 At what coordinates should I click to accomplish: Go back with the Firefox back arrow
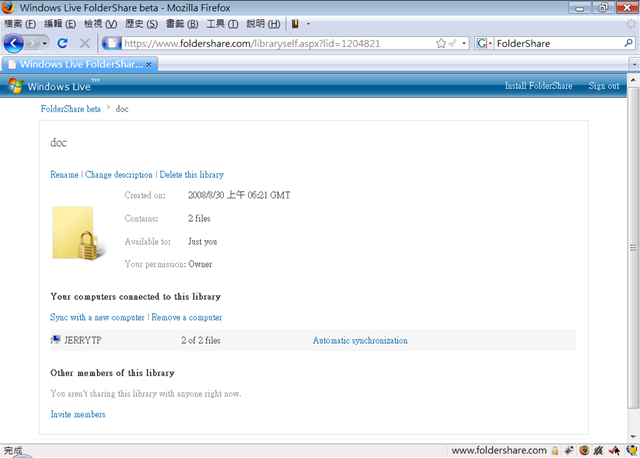(13, 43)
